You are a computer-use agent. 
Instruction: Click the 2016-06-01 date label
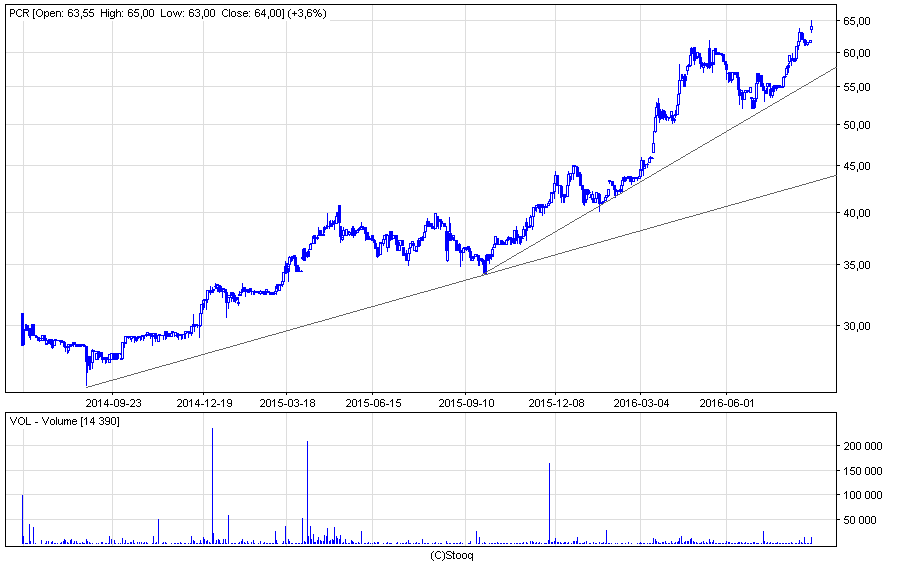pos(726,403)
